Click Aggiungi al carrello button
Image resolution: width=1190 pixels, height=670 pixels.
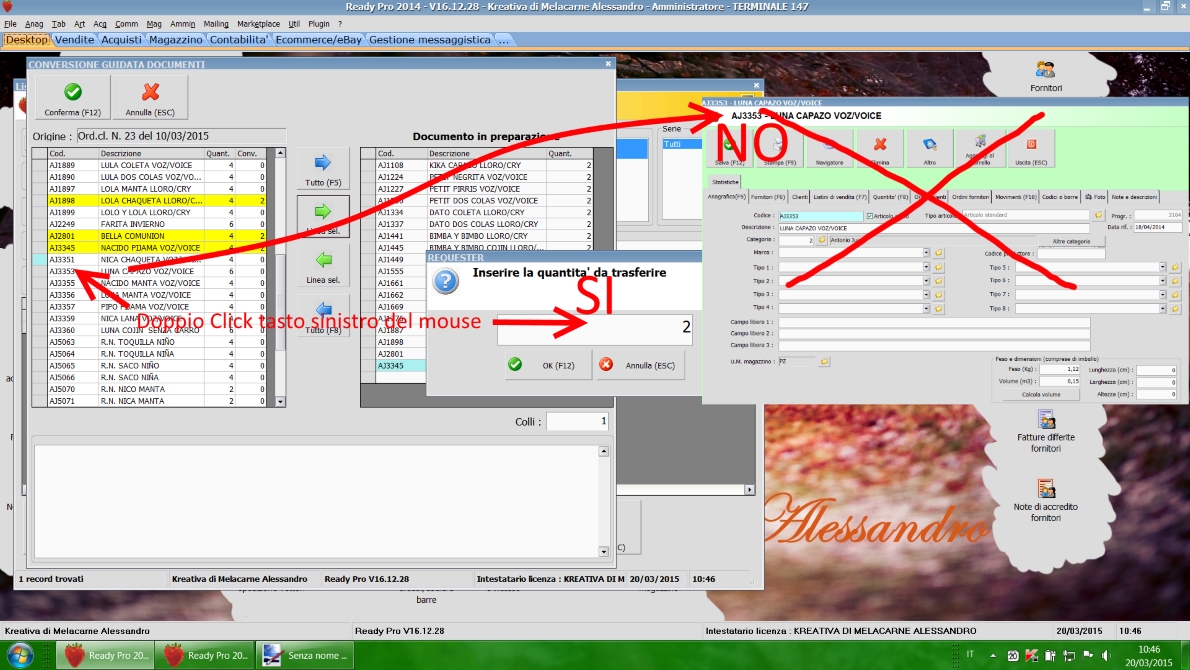coord(981,149)
